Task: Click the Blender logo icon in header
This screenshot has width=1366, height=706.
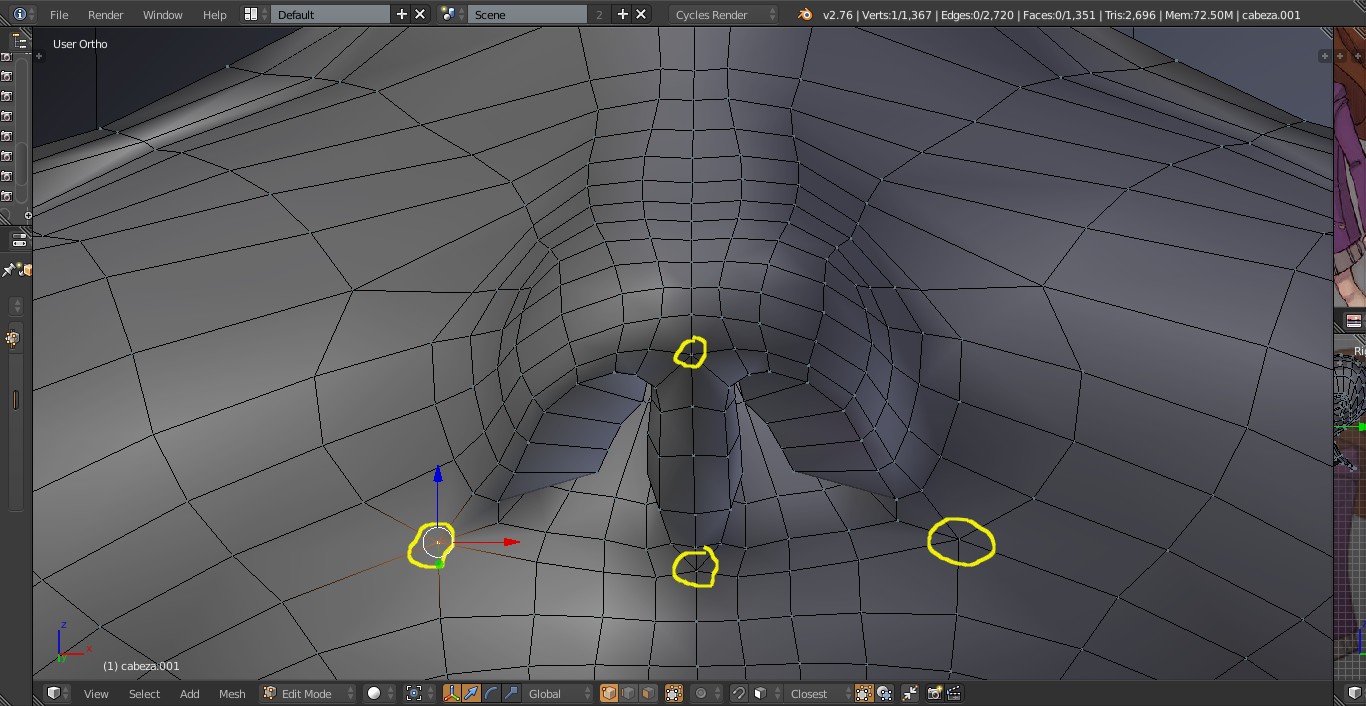Action: click(x=805, y=14)
